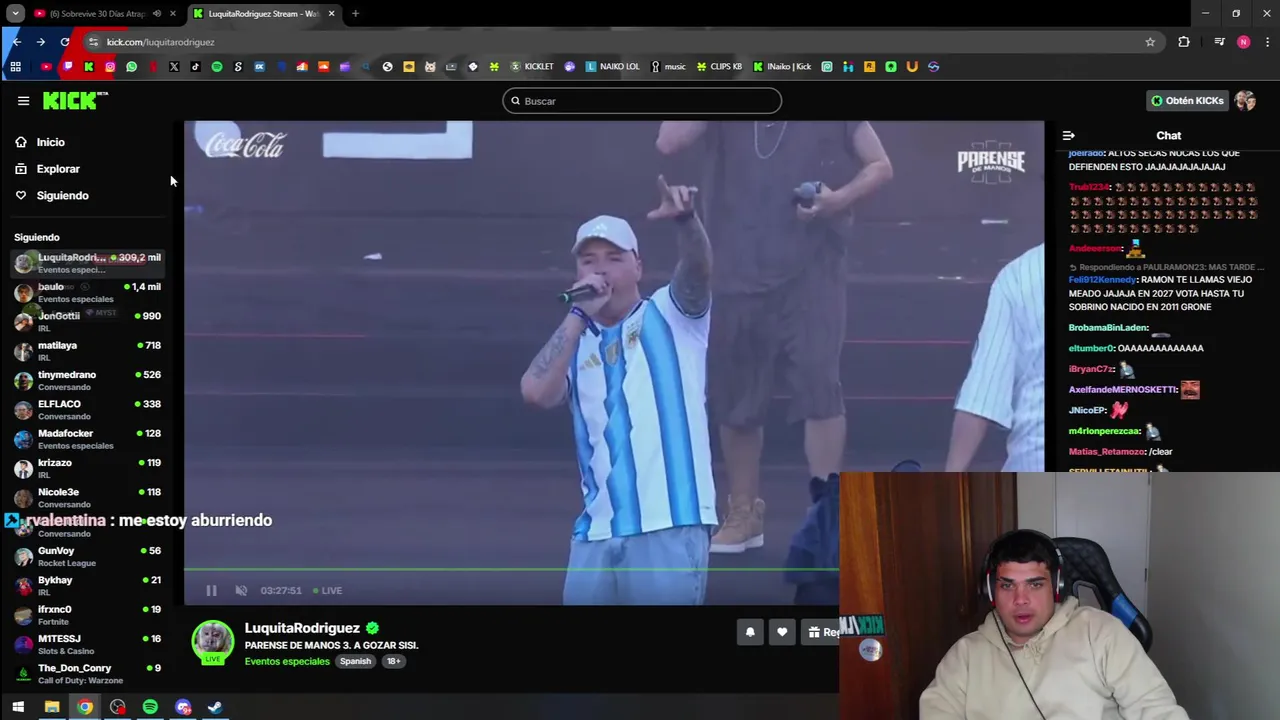1280x720 pixels.
Task: Open the Windows Start menu
Action: (18, 707)
